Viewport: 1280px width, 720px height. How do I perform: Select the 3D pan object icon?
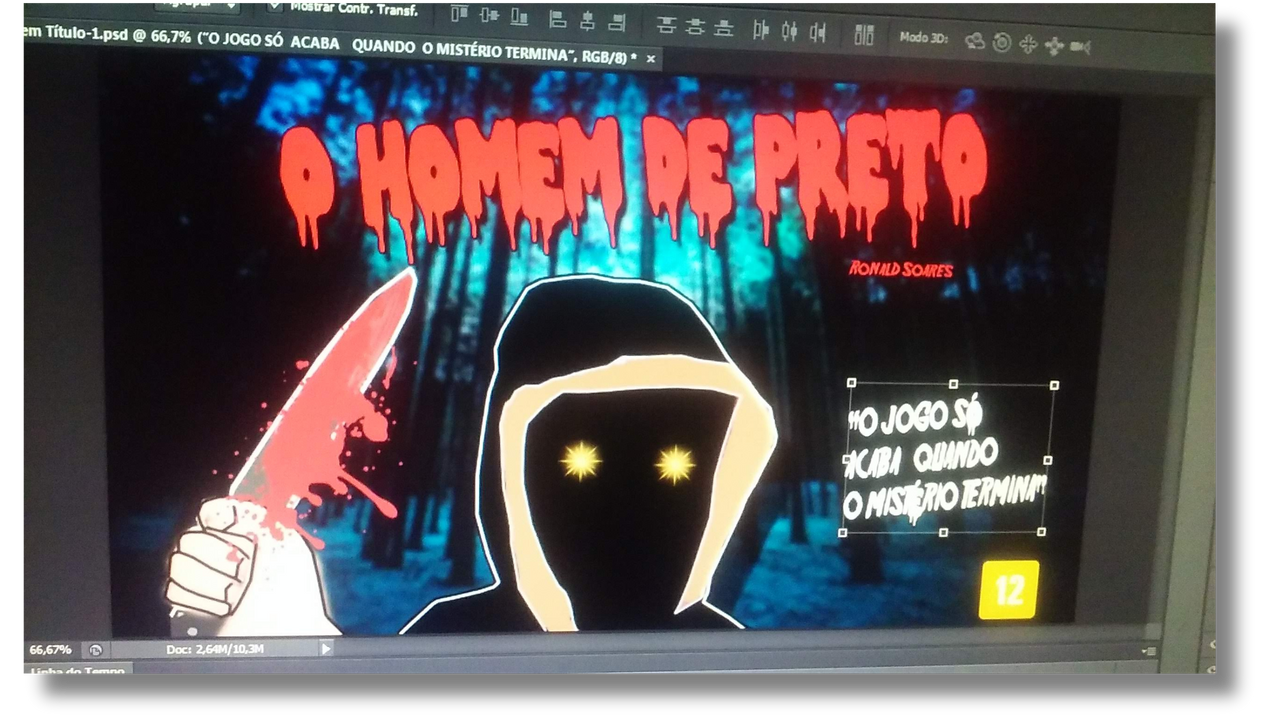(x=1028, y=45)
